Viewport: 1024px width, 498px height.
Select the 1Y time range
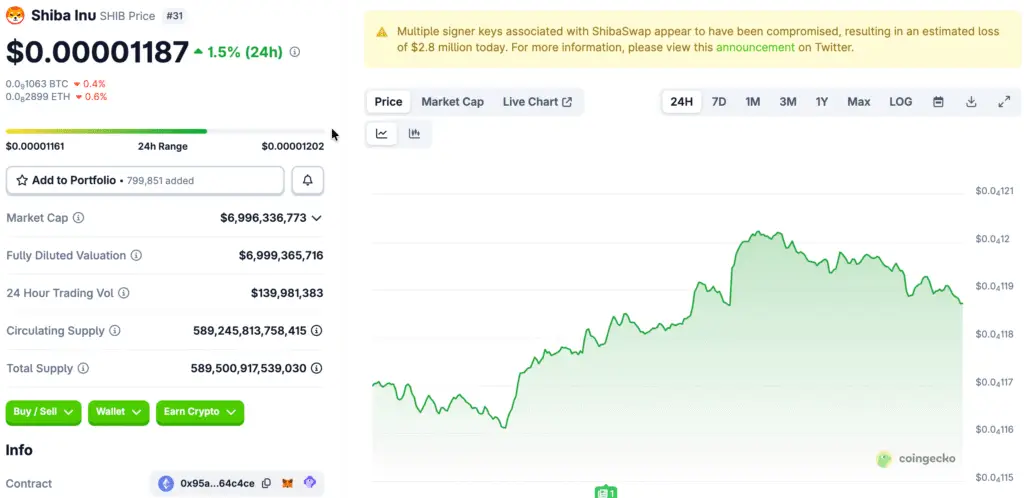[x=822, y=102]
